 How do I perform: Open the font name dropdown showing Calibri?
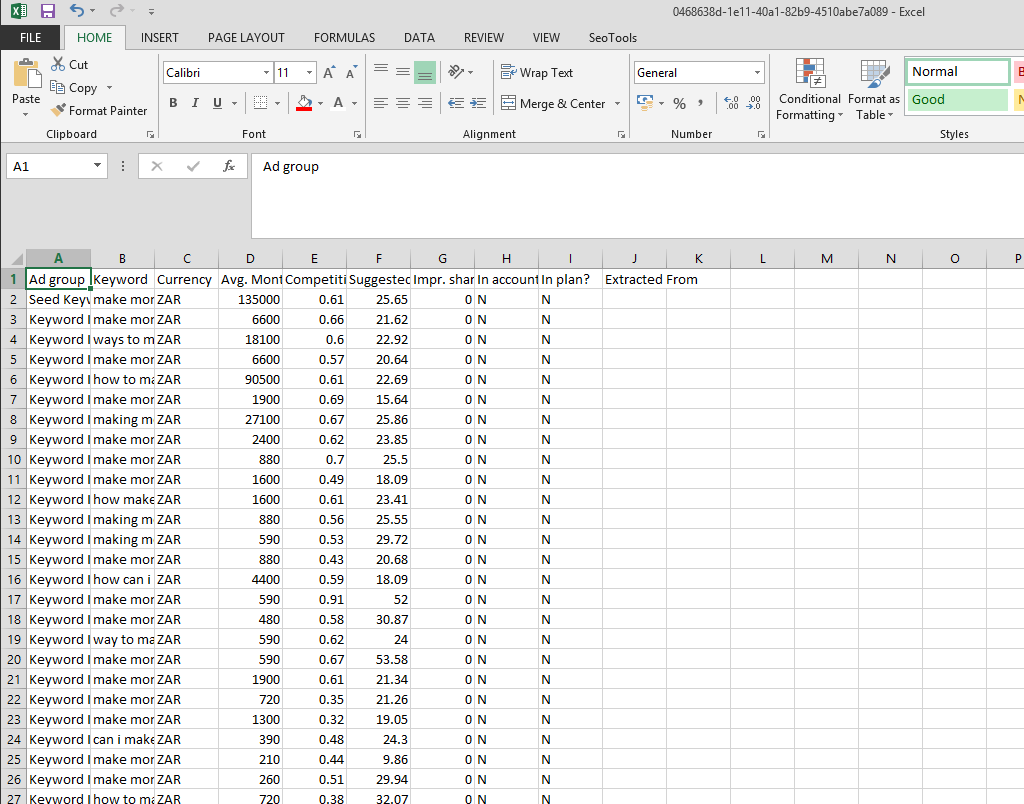click(266, 73)
